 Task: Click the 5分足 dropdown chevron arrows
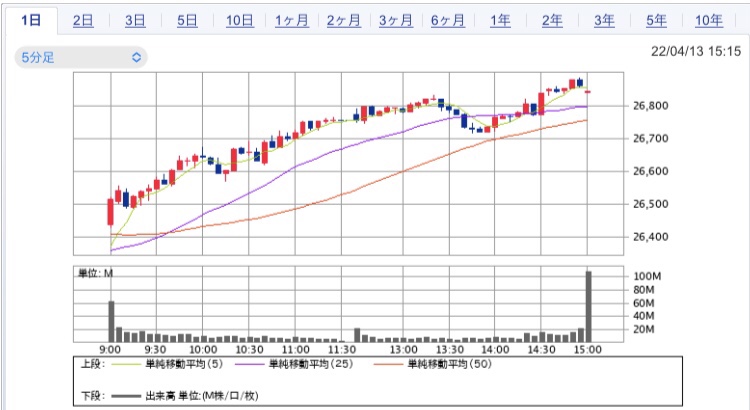(136, 57)
